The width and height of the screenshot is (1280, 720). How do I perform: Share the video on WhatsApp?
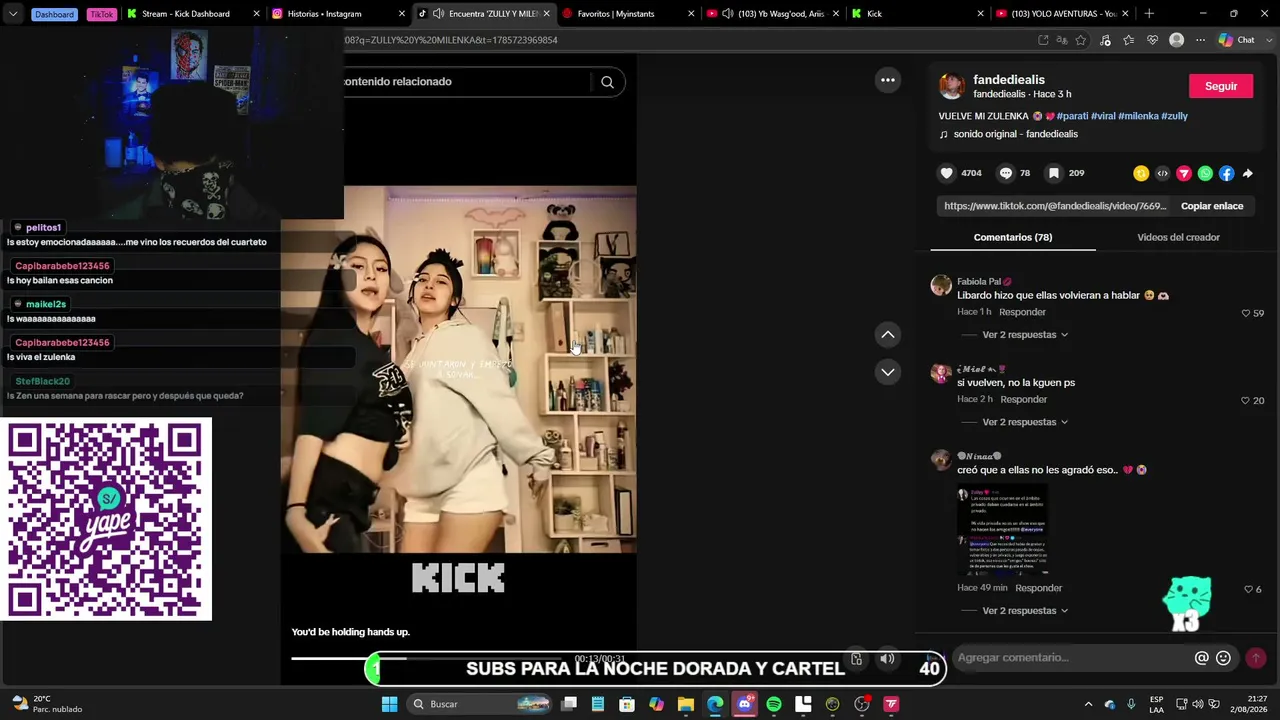click(x=1205, y=173)
